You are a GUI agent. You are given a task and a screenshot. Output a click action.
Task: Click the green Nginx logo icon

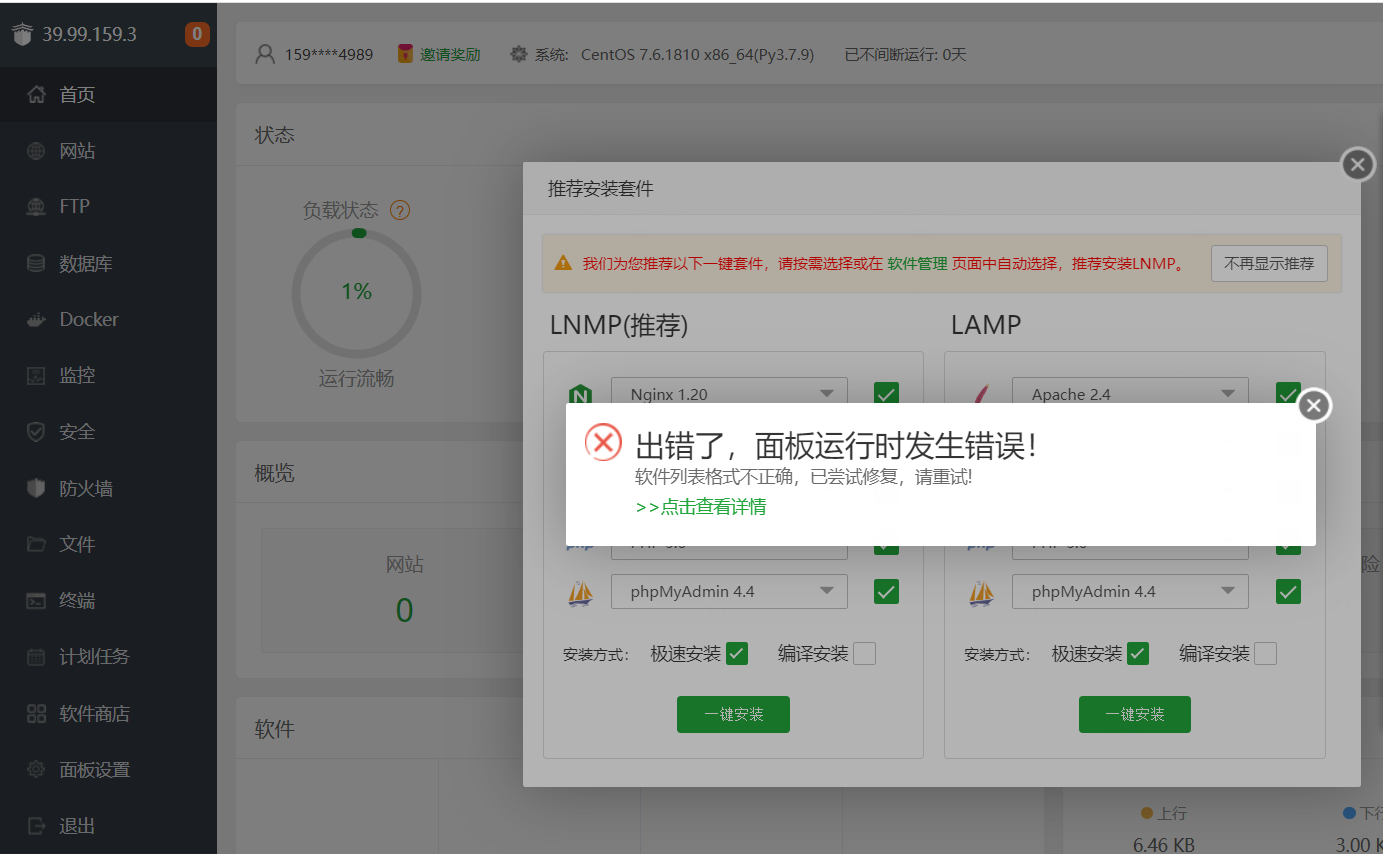pos(580,394)
